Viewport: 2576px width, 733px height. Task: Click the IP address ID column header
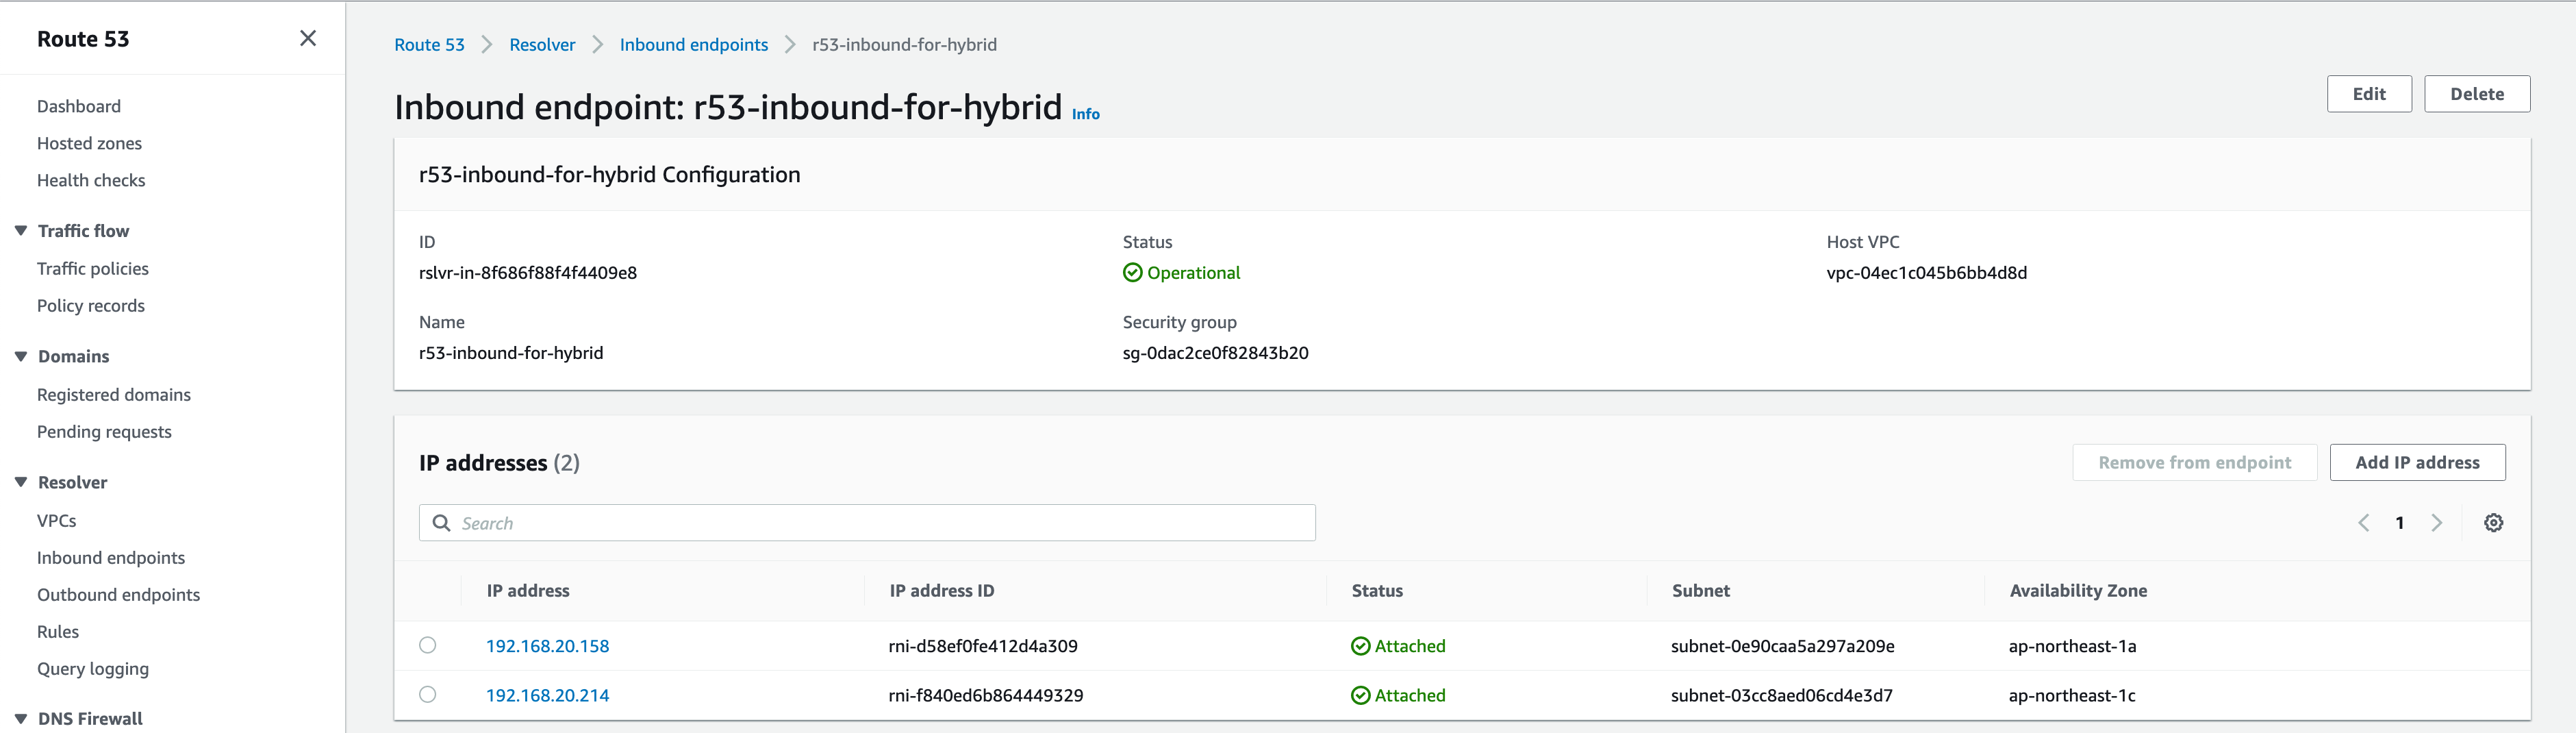coord(942,591)
